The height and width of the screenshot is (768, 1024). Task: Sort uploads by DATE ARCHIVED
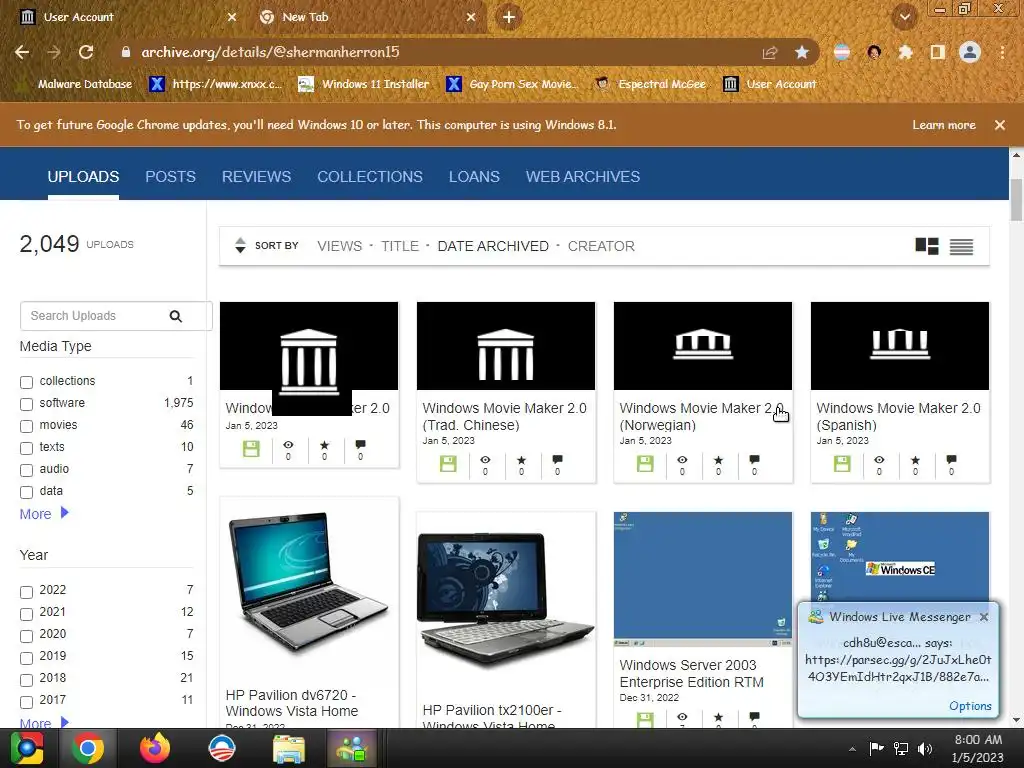click(493, 246)
